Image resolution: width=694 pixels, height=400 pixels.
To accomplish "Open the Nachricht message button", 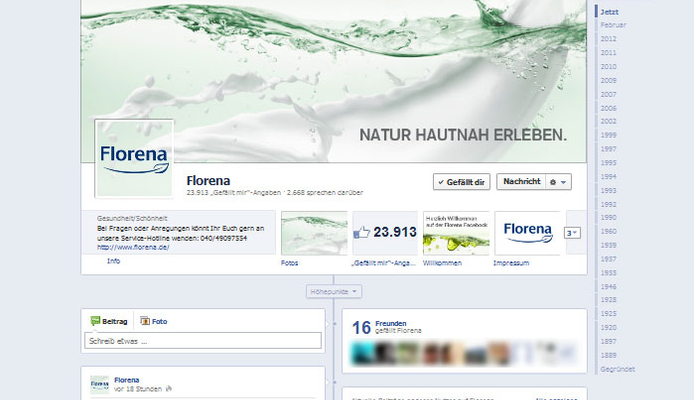I will coord(521,181).
